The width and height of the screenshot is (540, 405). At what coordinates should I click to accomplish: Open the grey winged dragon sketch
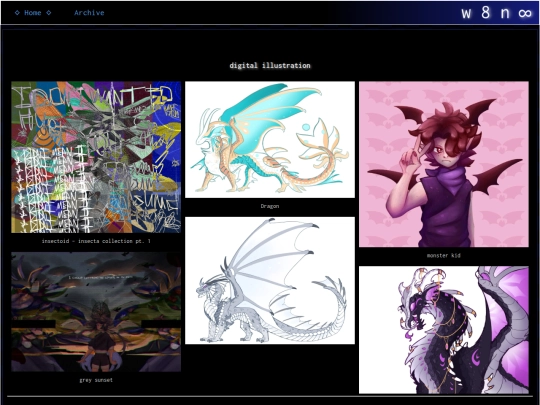coord(270,280)
